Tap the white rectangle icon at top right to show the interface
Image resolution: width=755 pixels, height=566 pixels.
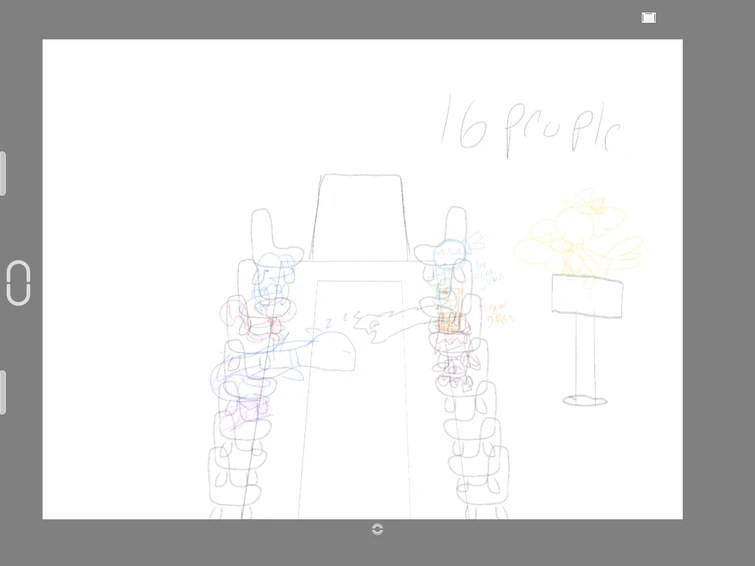click(x=649, y=18)
